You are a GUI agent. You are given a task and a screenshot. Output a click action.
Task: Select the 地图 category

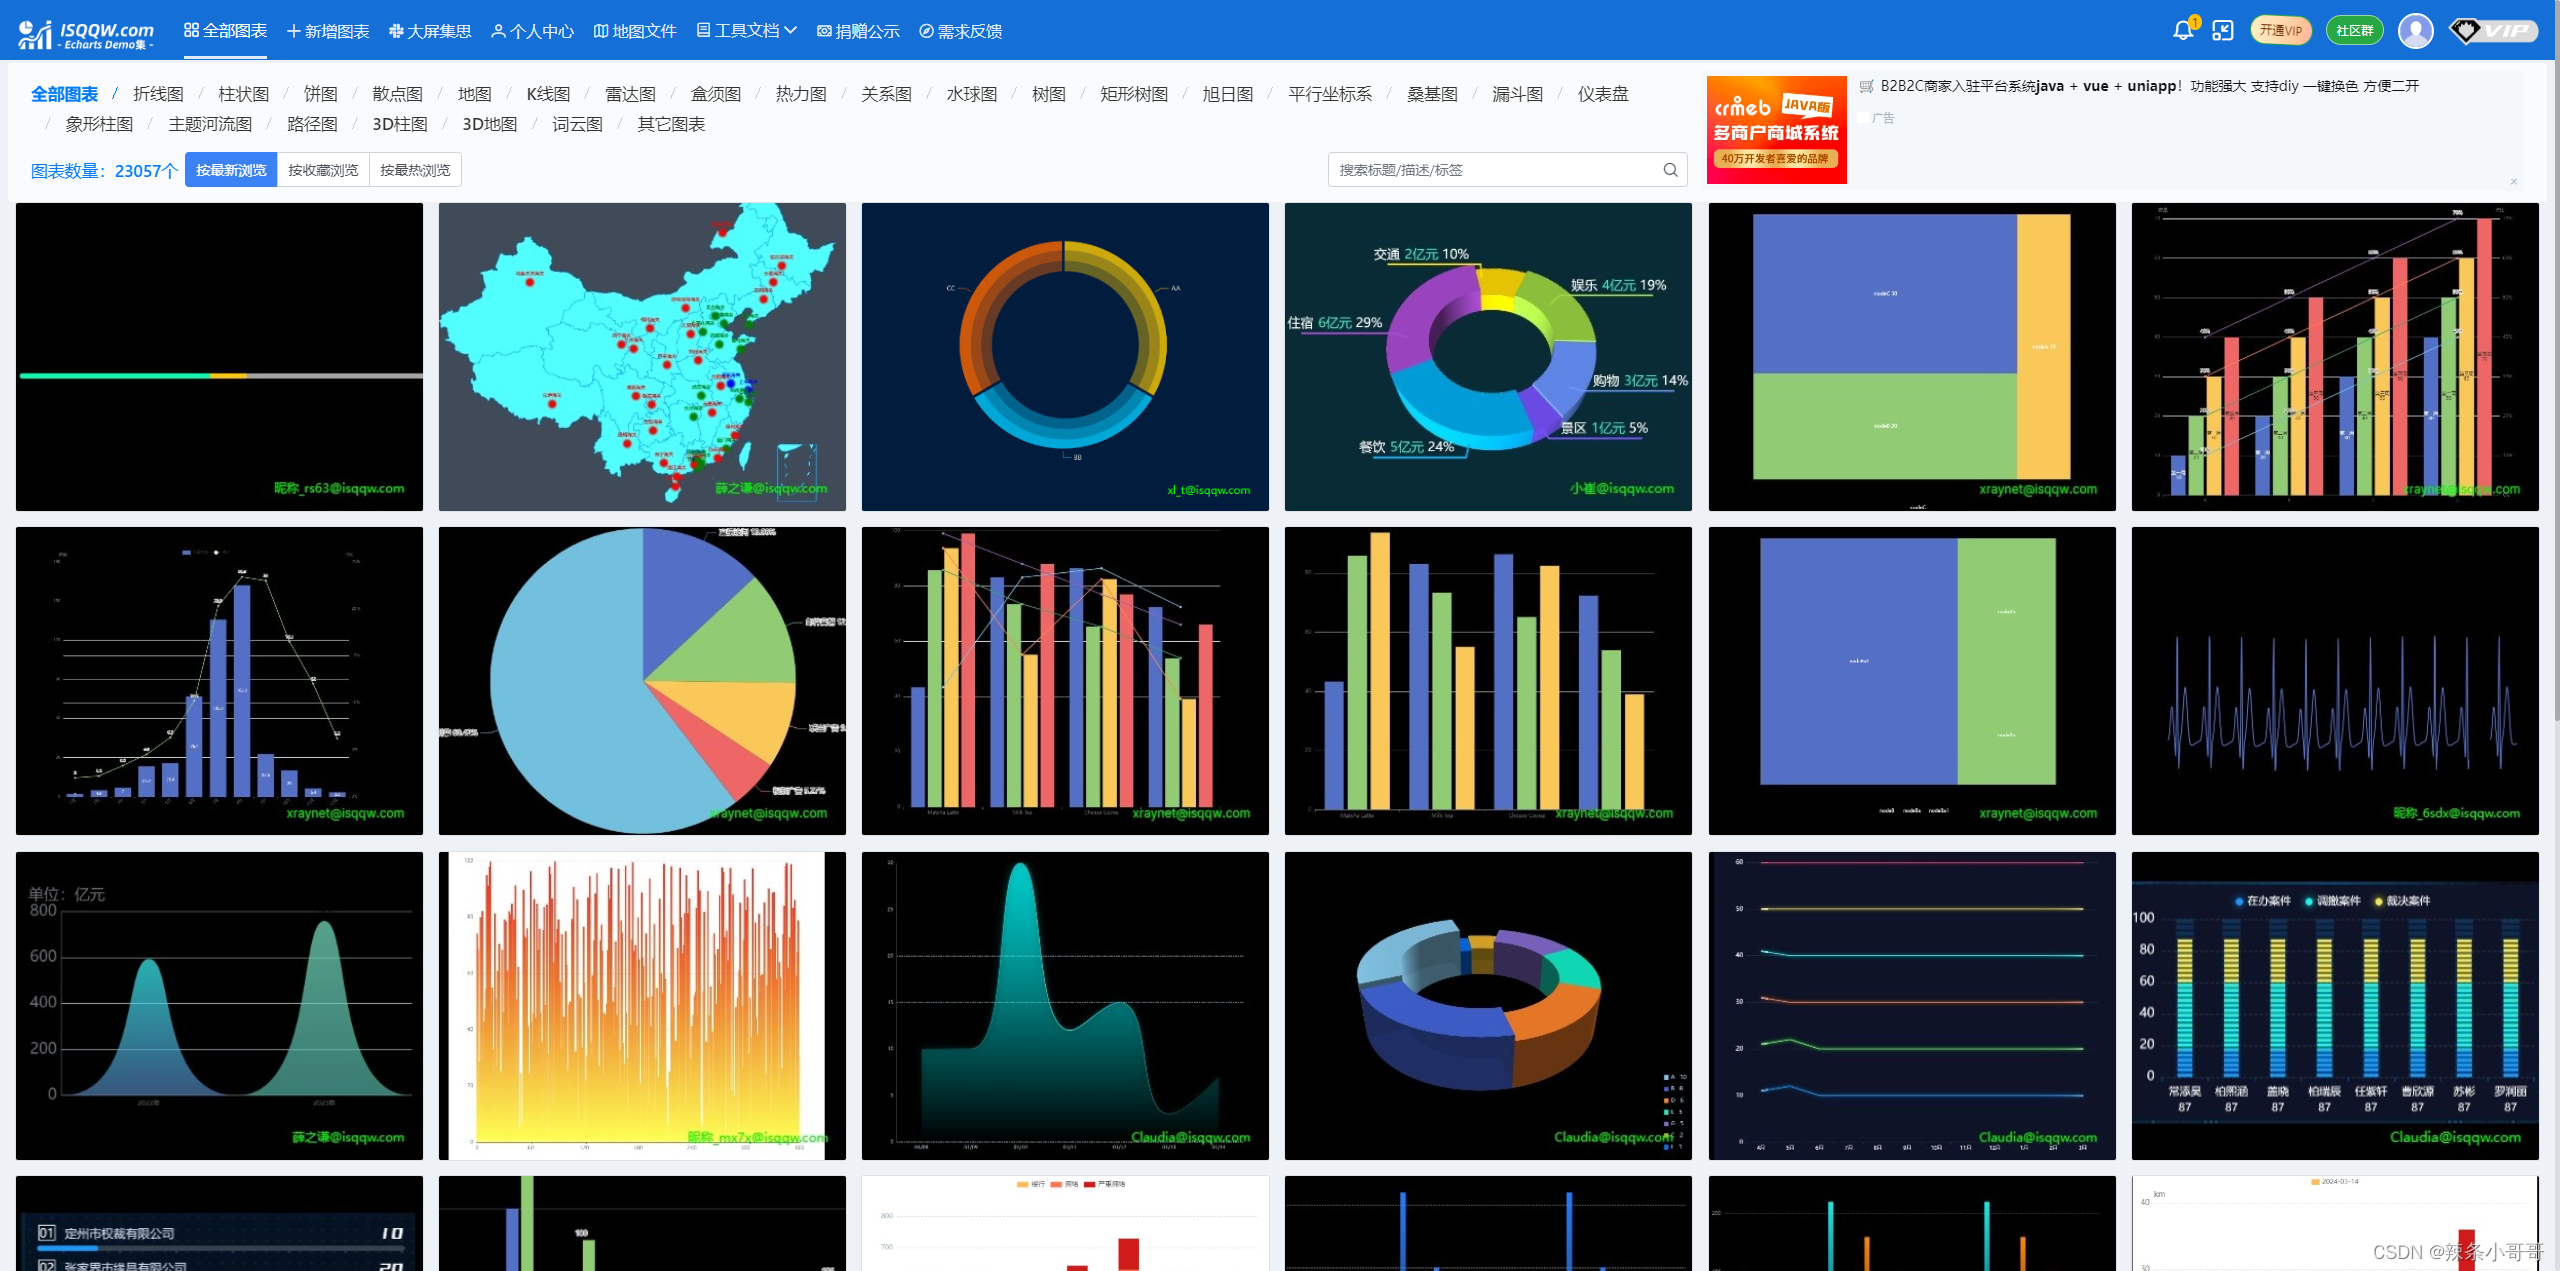click(475, 94)
